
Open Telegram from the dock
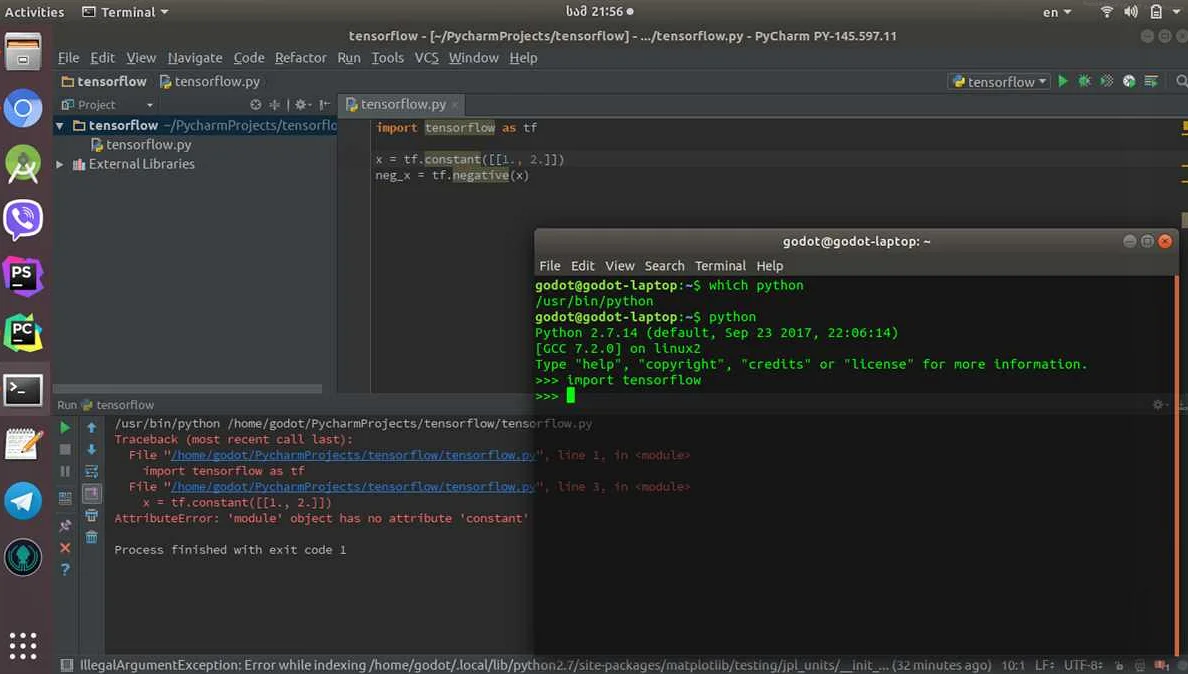coord(23,501)
